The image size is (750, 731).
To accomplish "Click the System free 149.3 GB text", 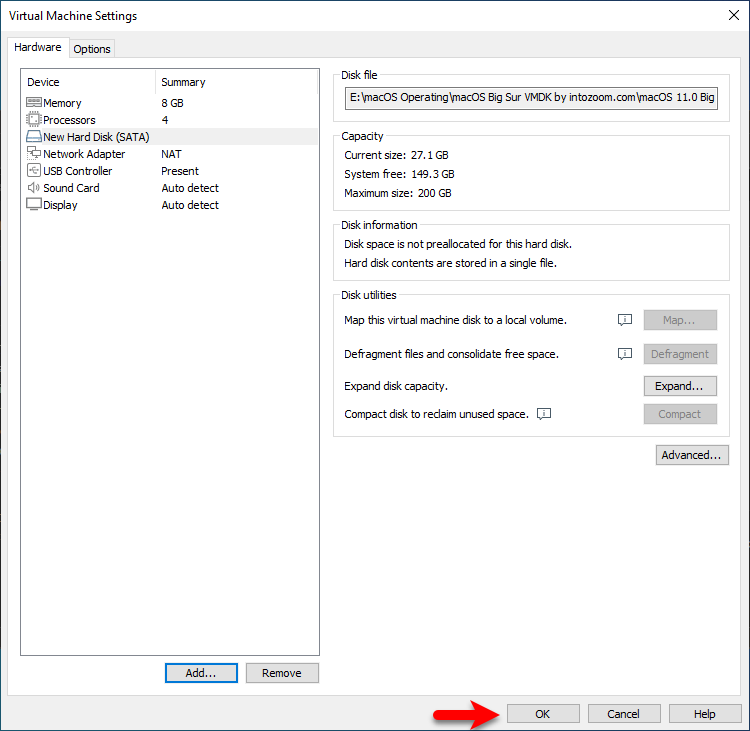I will click(x=399, y=174).
